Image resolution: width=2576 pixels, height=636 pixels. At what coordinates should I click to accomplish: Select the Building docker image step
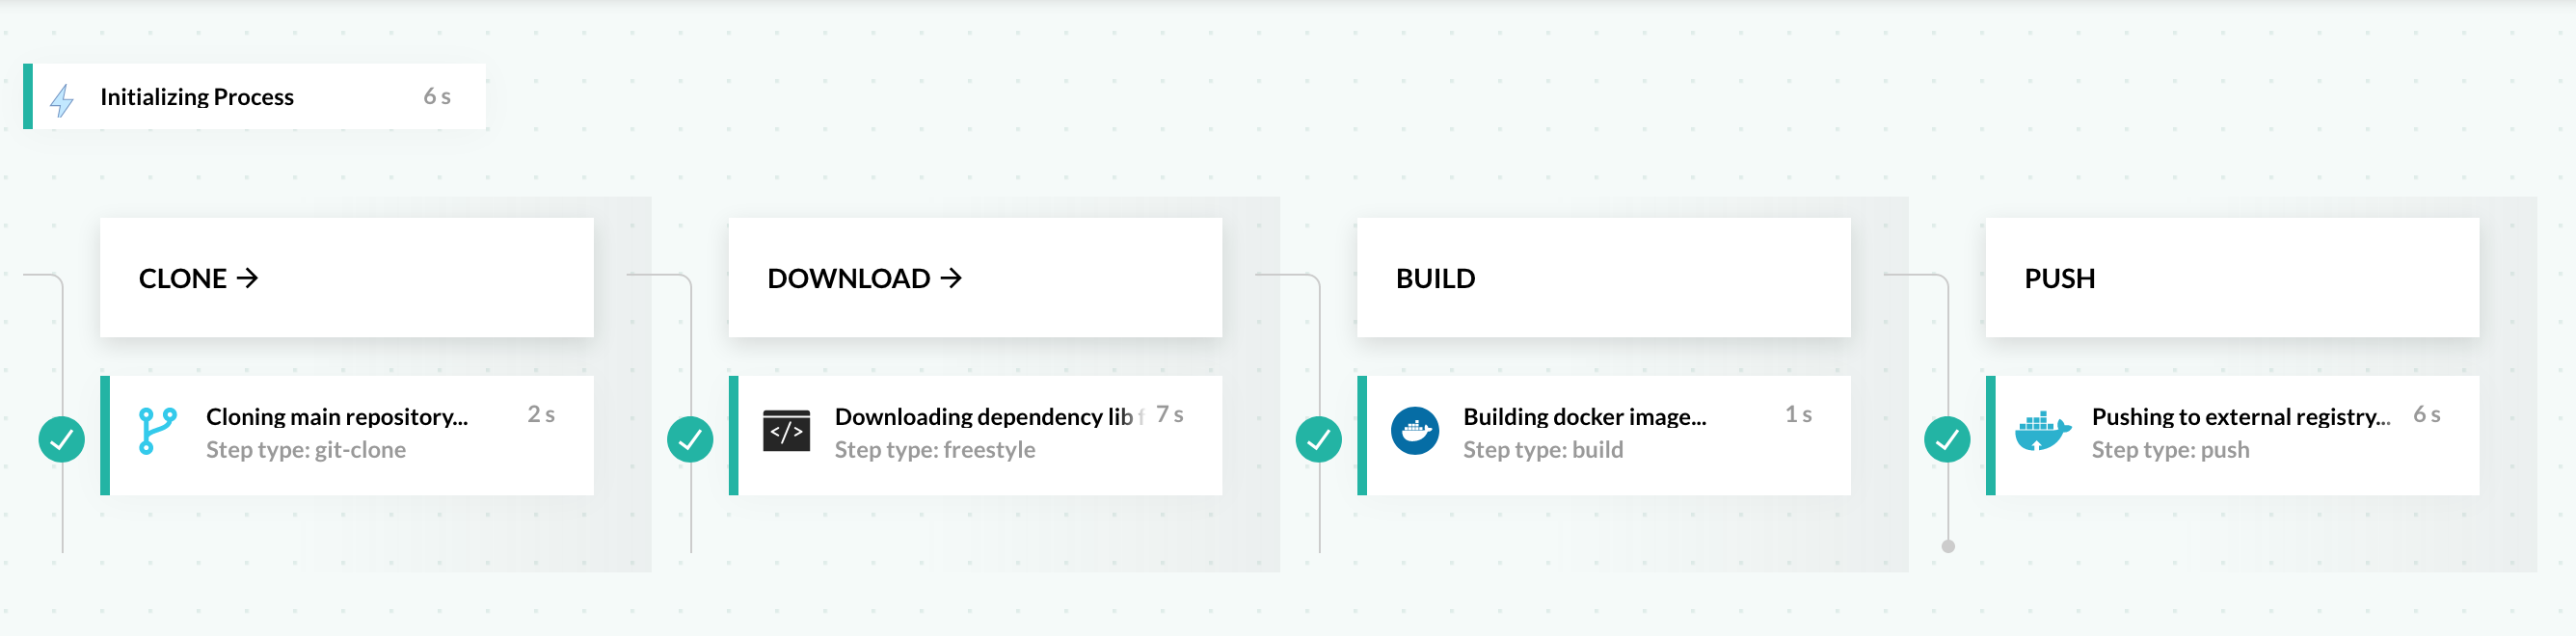[1584, 417]
